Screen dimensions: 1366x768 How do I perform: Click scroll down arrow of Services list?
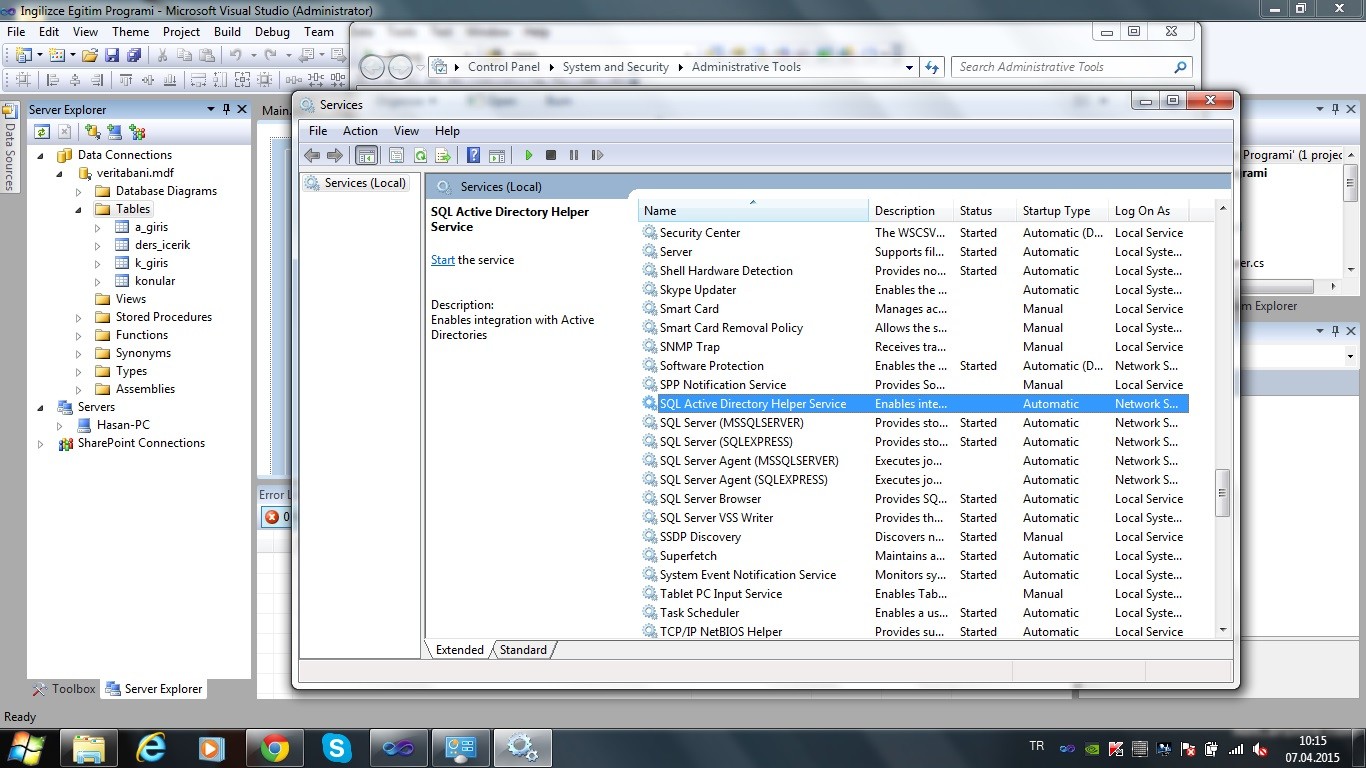[1222, 631]
